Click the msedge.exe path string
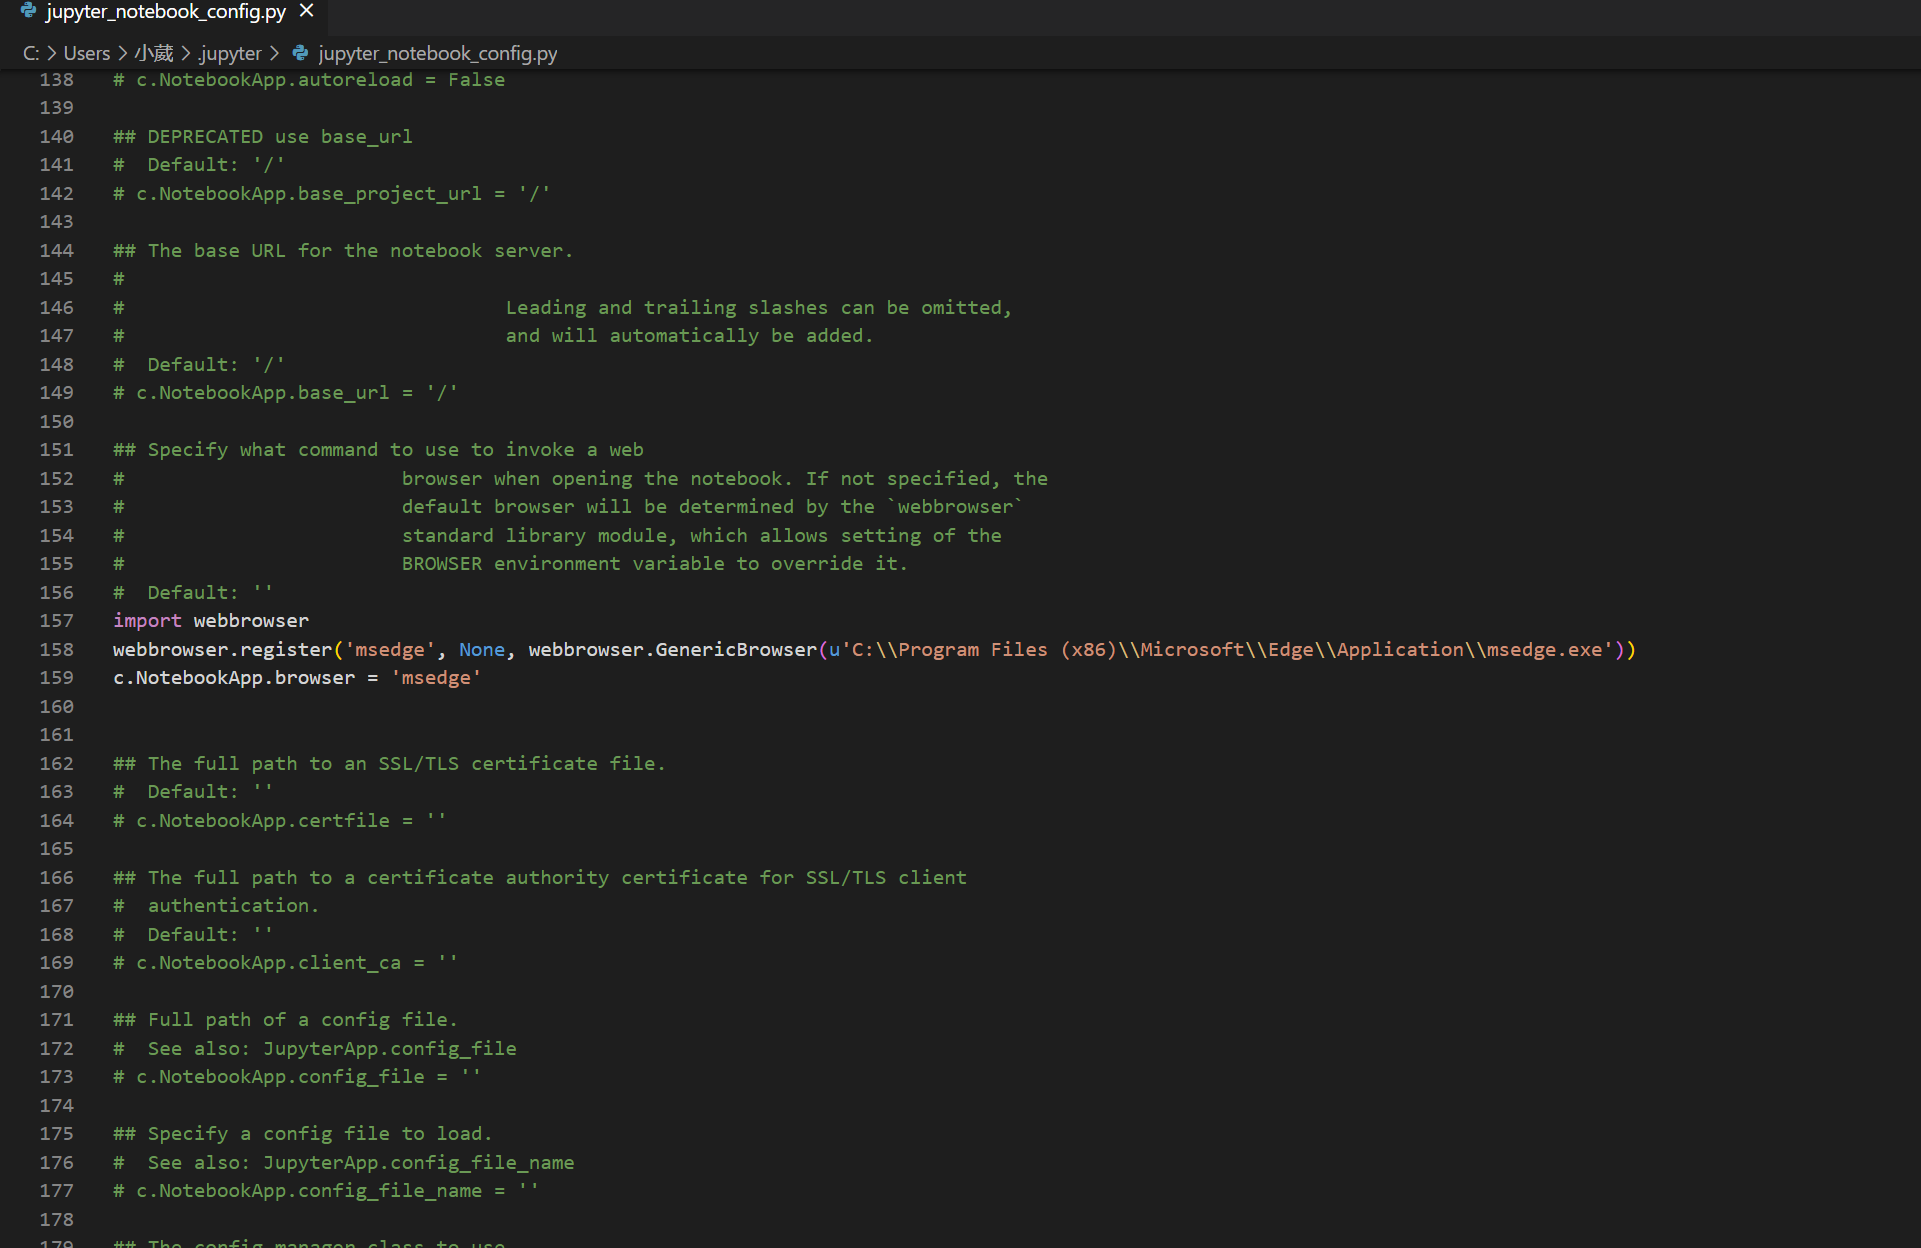The width and height of the screenshot is (1921, 1248). [x=1227, y=650]
